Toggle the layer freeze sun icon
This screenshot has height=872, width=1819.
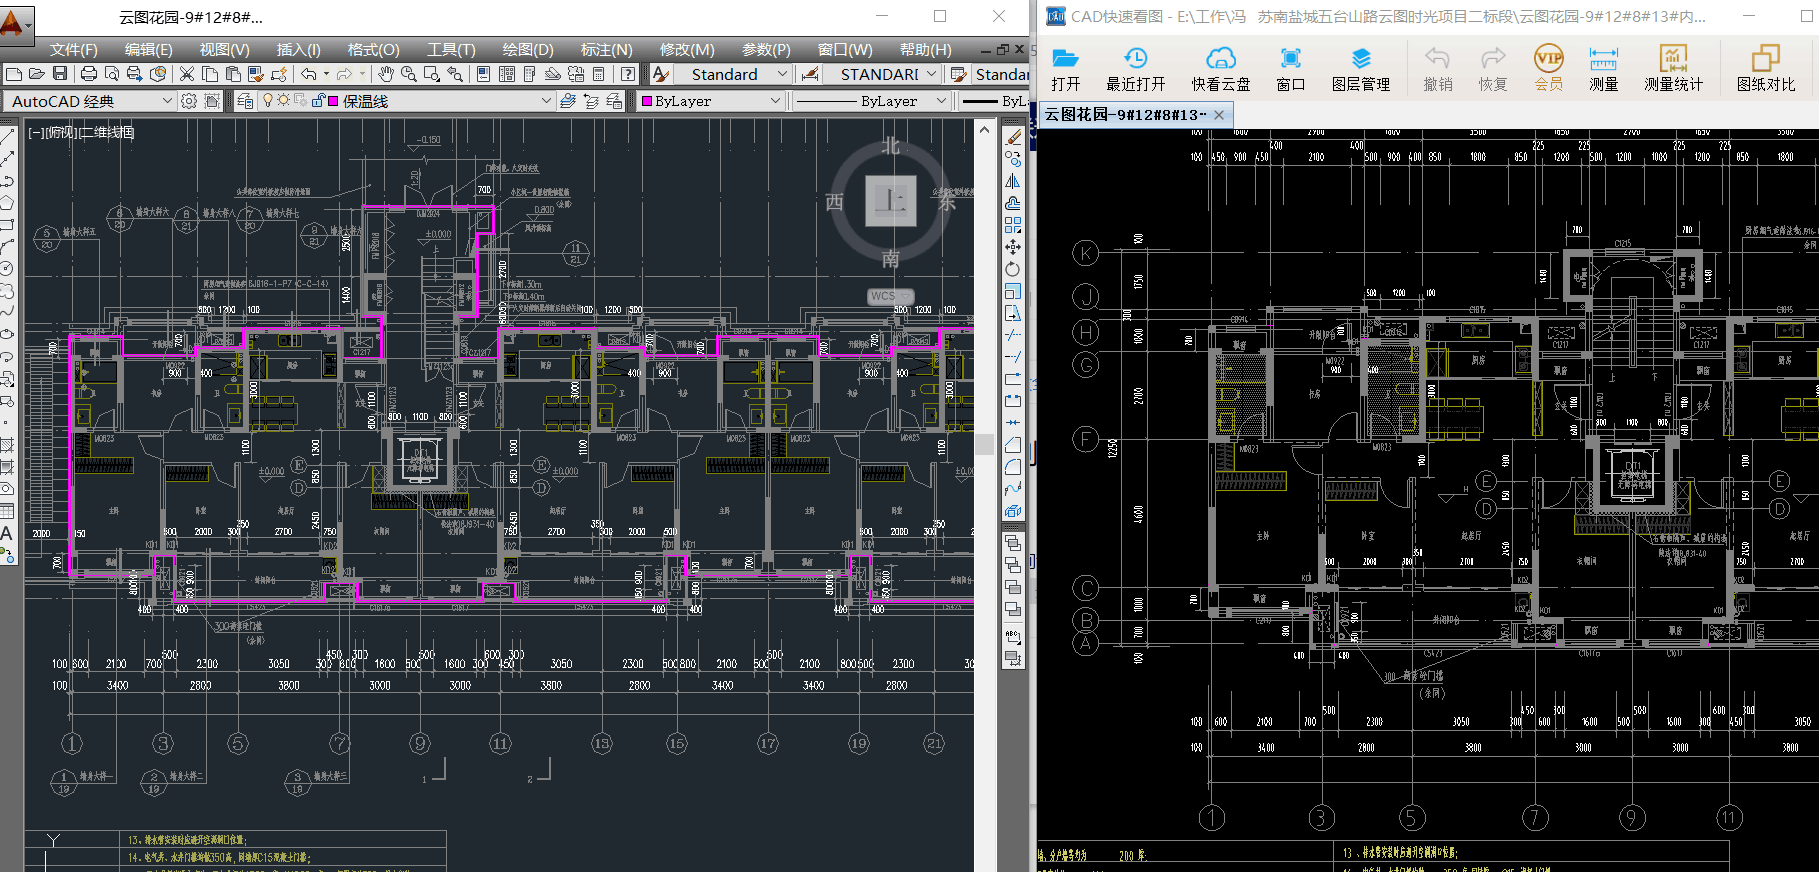(283, 101)
